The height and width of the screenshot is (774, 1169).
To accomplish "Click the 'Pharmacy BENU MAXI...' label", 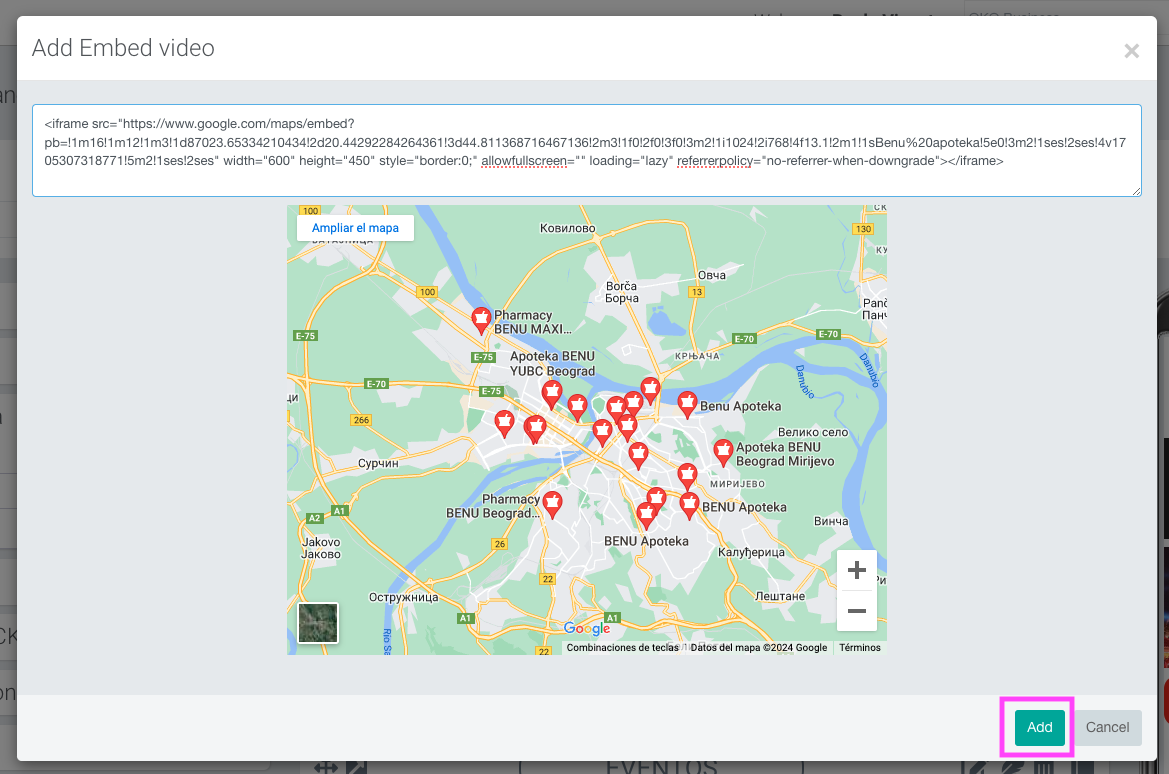I will tap(532, 322).
